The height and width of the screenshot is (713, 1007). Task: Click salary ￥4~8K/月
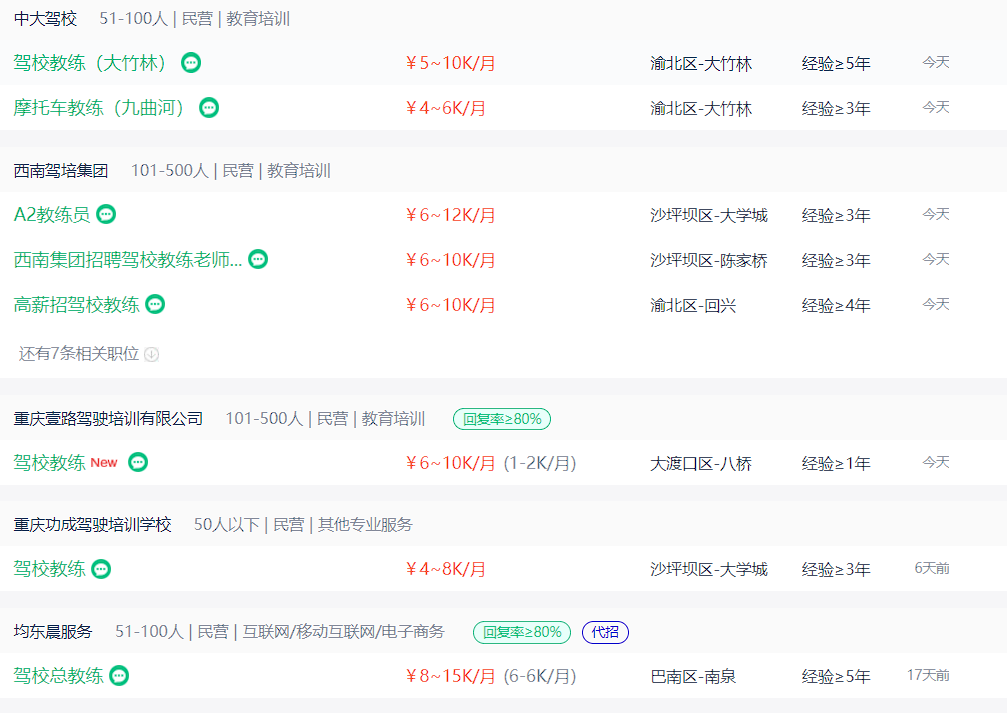point(445,569)
